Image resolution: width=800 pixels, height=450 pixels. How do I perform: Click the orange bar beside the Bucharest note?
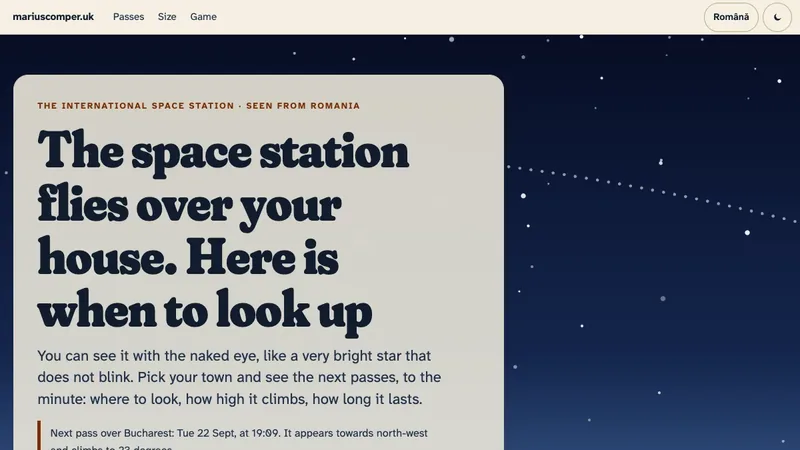pos(39,435)
